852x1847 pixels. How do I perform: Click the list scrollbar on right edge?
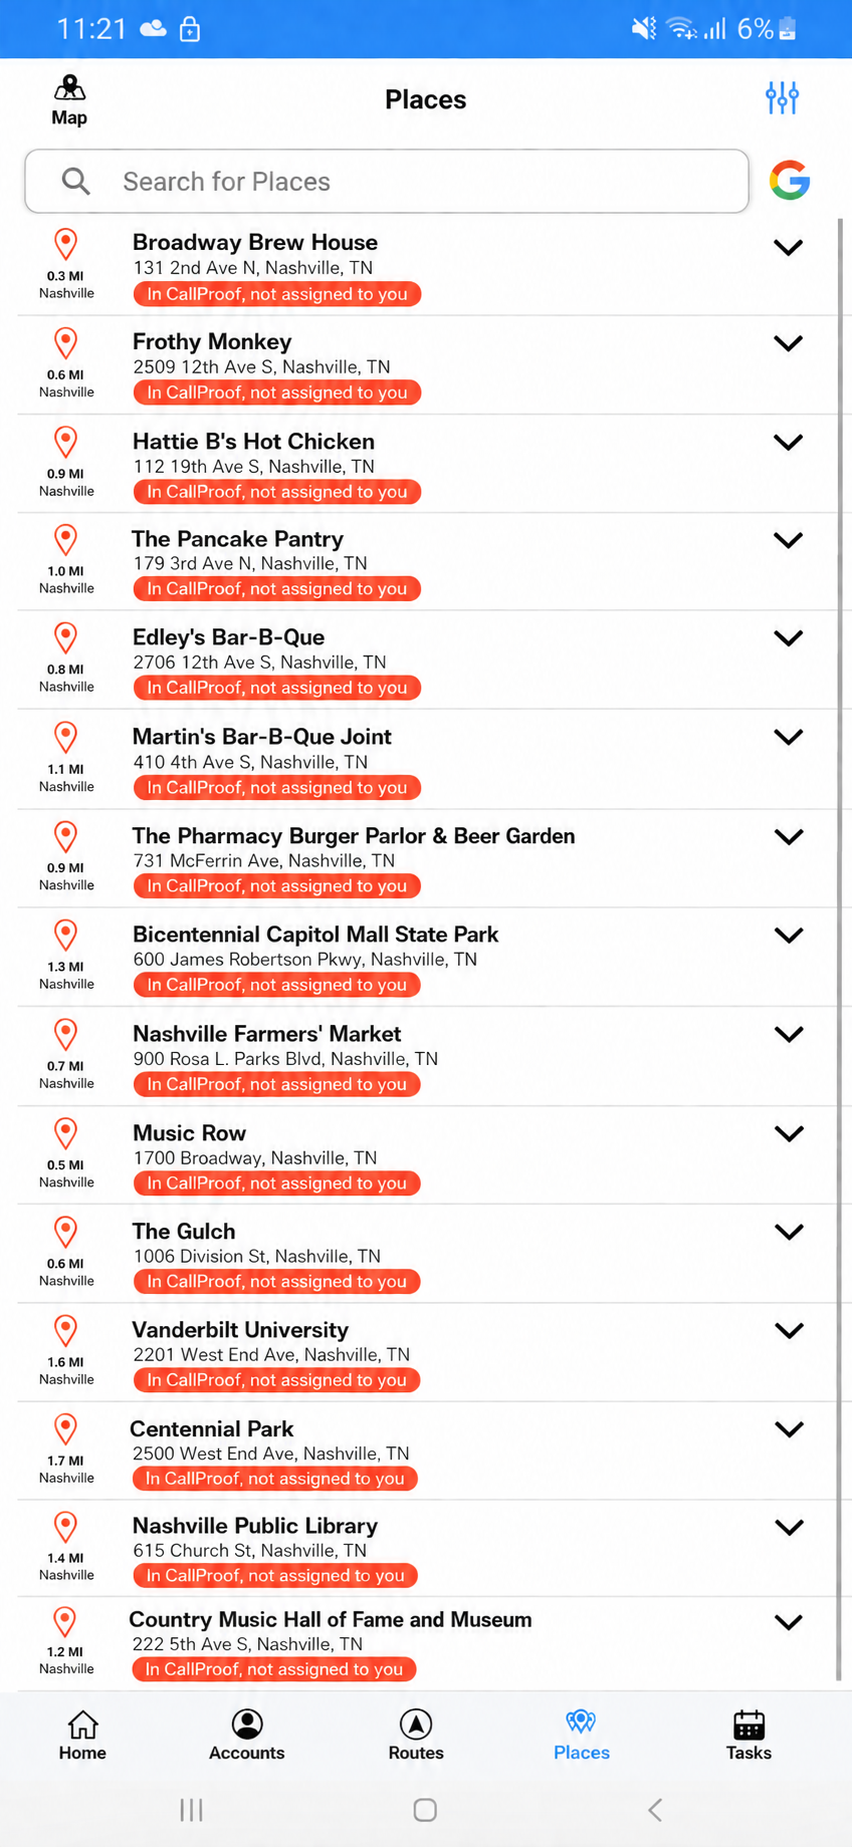pyautogui.click(x=839, y=950)
